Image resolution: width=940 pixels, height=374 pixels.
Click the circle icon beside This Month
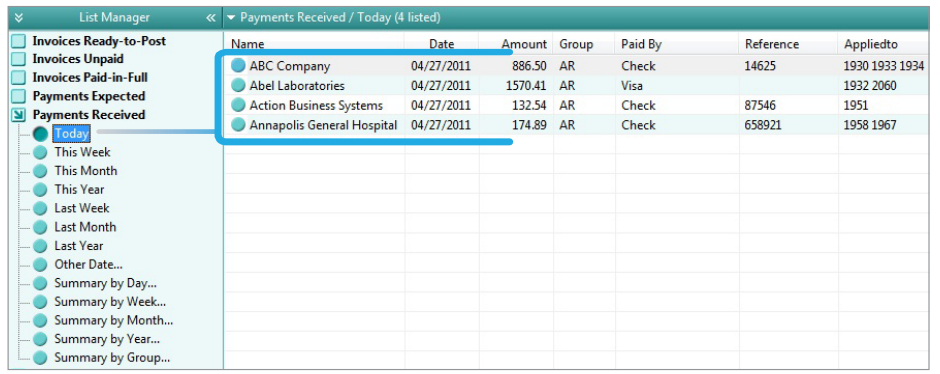(40, 171)
